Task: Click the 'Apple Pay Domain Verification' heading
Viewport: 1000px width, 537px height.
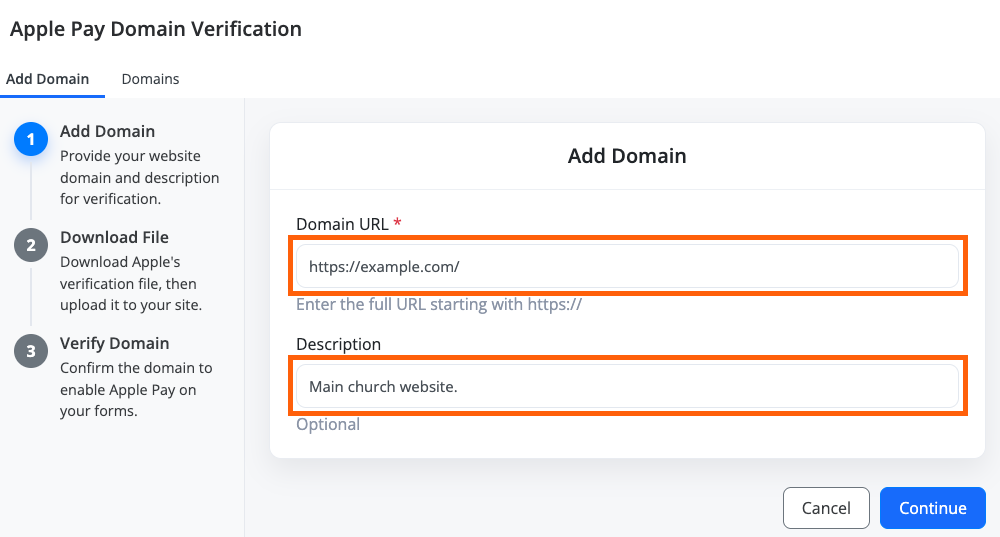Action: 156,29
